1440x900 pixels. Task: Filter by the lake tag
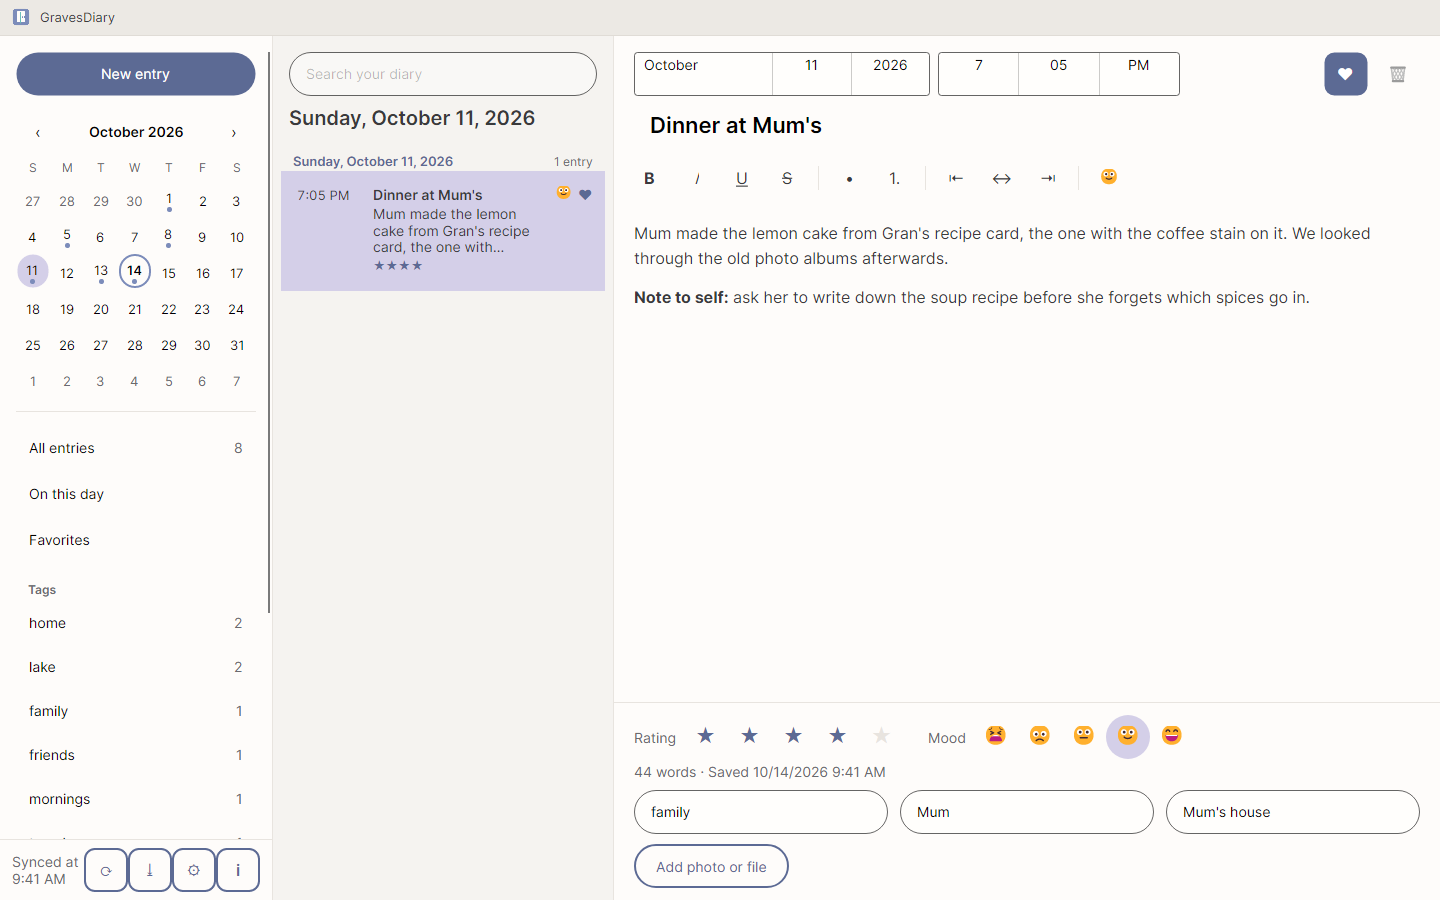136,667
